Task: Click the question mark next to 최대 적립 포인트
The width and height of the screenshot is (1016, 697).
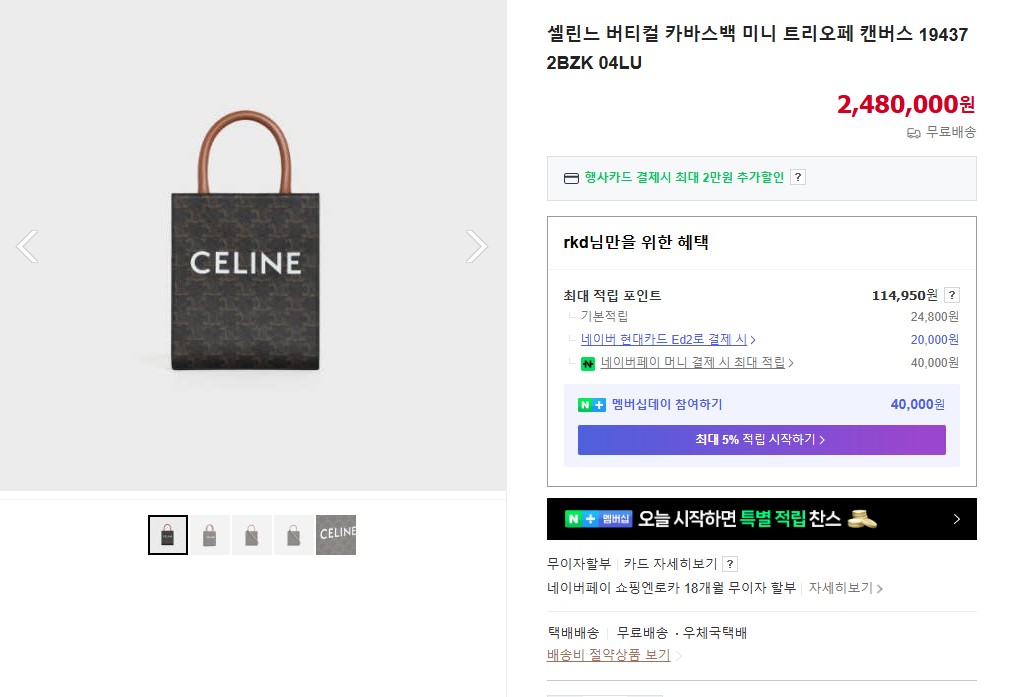Action: [x=951, y=294]
